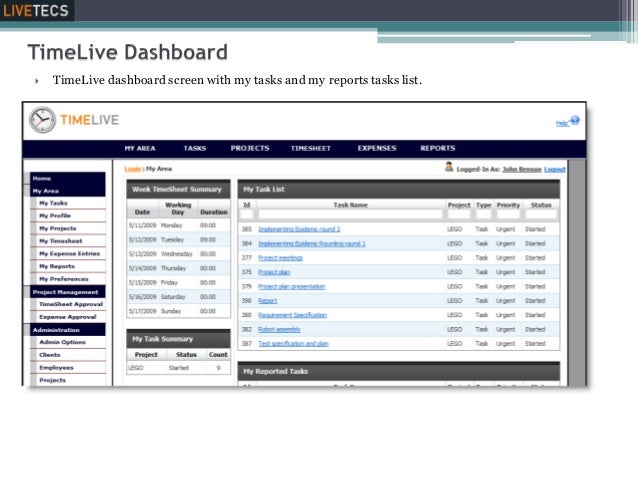The height and width of the screenshot is (479, 638).
Task: Open the Requirement Specification task link
Action: 293,315
